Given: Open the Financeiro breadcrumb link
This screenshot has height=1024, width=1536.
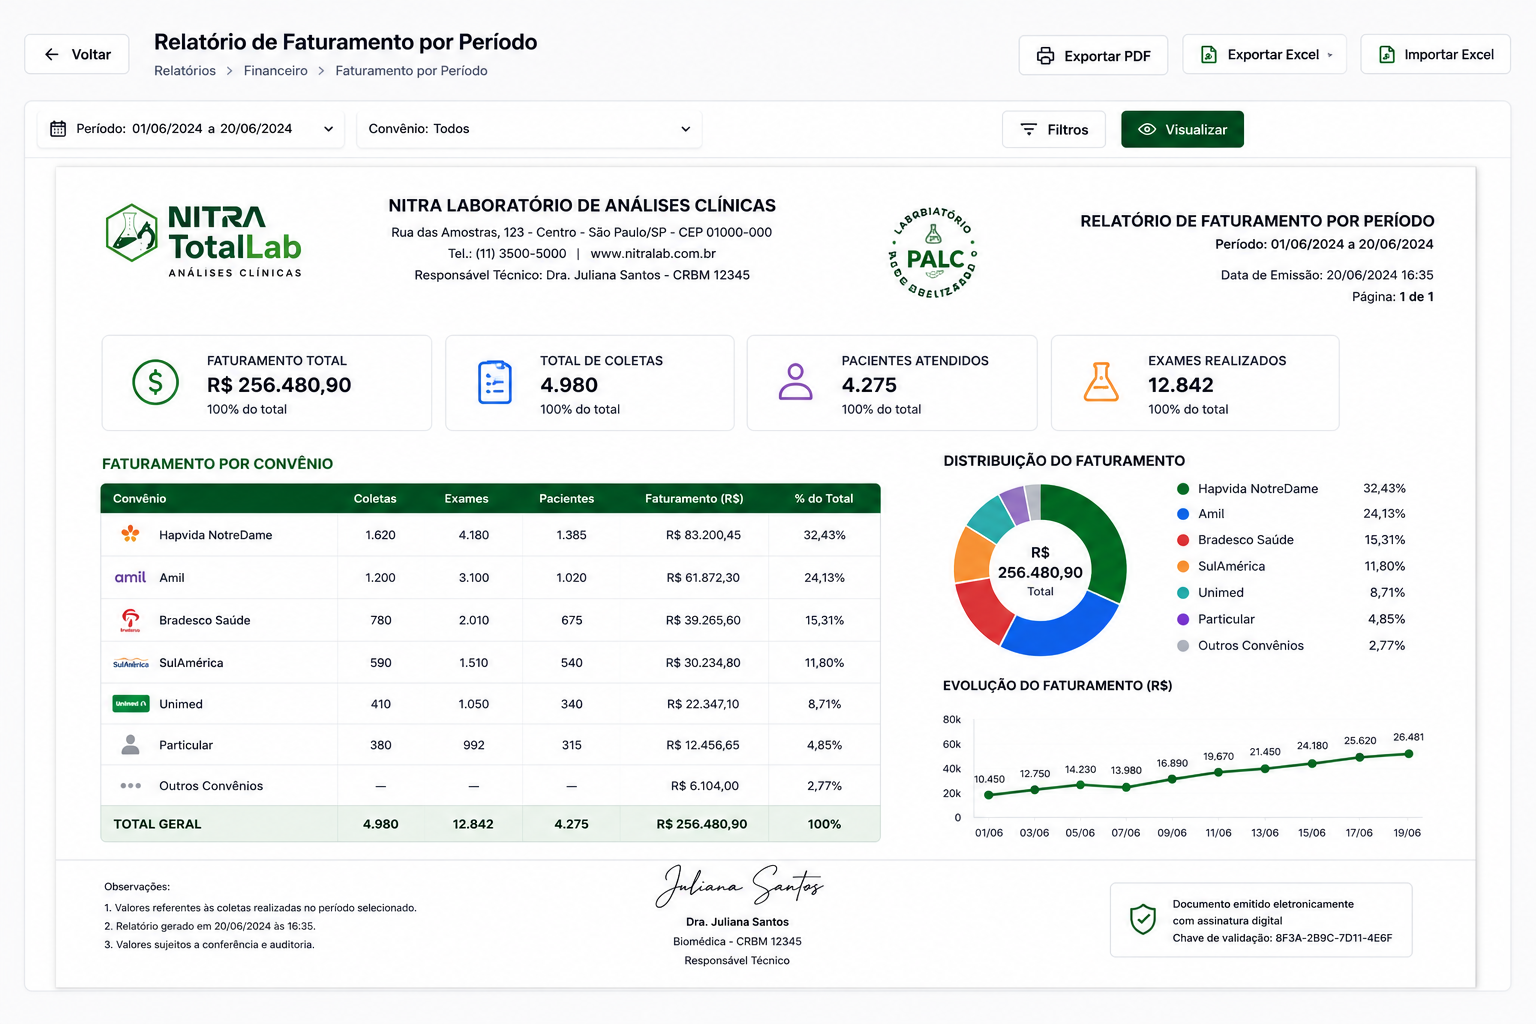Looking at the screenshot, I should [276, 71].
